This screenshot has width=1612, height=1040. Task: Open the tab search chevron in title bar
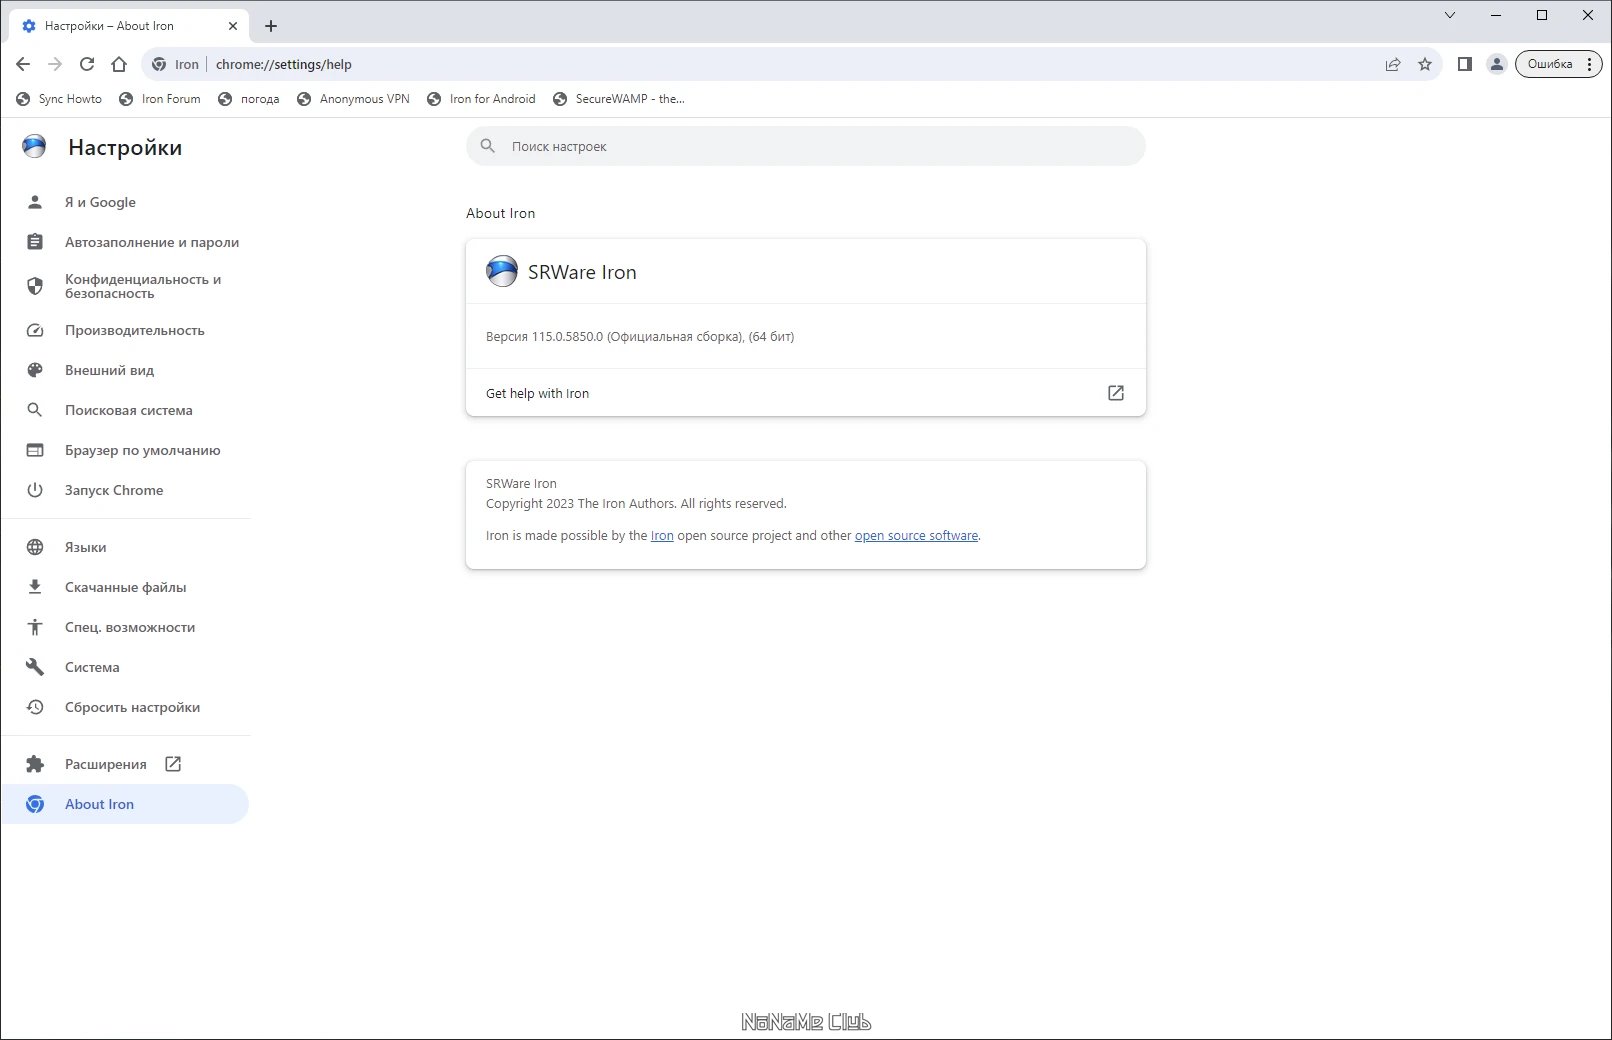tap(1450, 15)
